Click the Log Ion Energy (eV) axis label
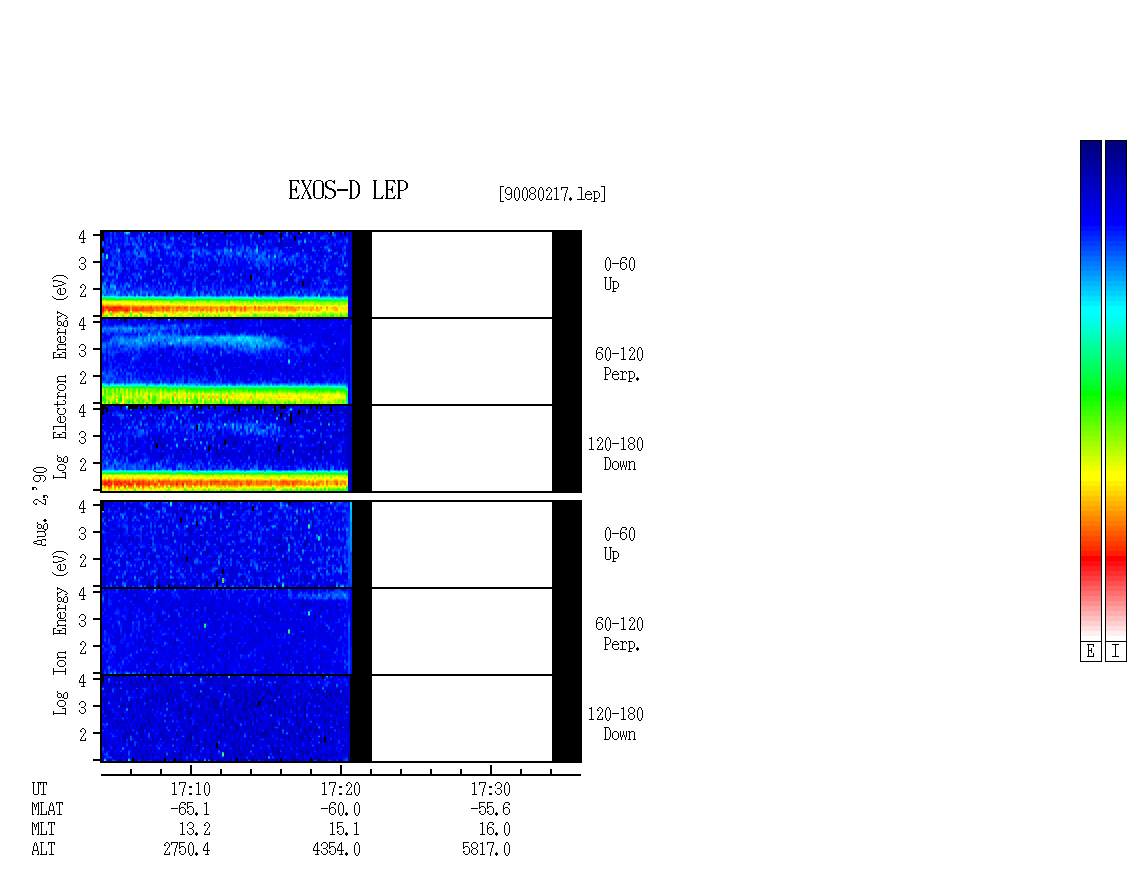 60,632
